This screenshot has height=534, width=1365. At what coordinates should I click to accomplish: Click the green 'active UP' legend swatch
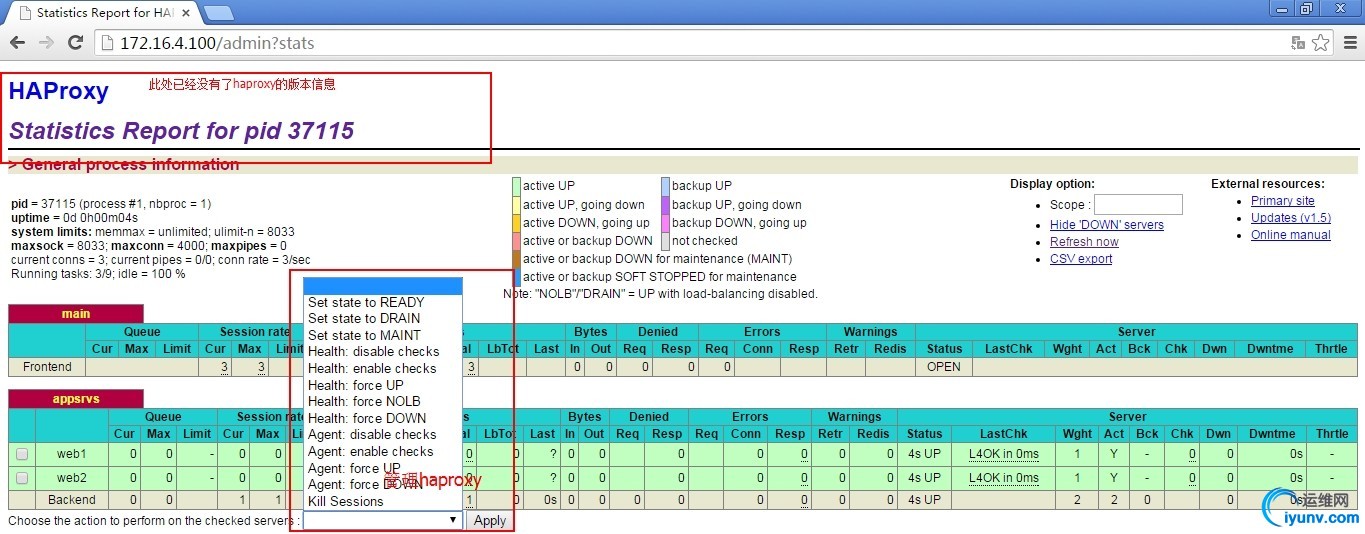click(x=516, y=186)
